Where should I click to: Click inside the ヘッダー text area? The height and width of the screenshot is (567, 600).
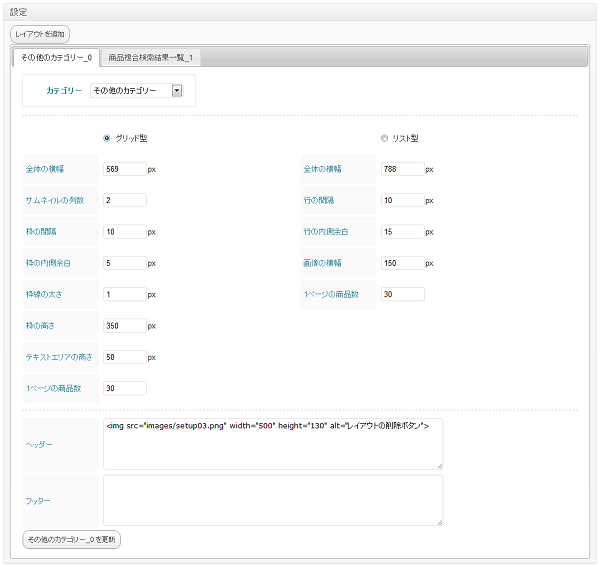pos(273,444)
